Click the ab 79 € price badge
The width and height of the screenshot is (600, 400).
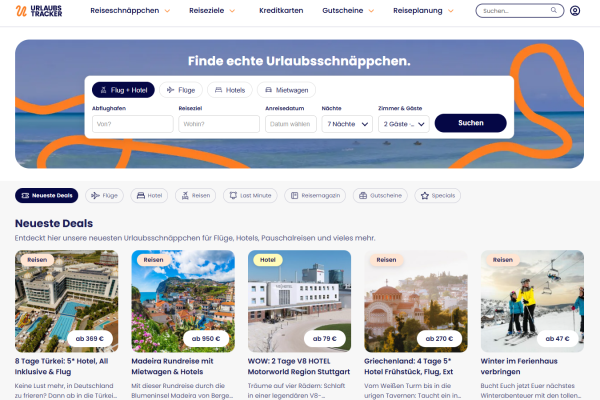pyautogui.click(x=324, y=339)
